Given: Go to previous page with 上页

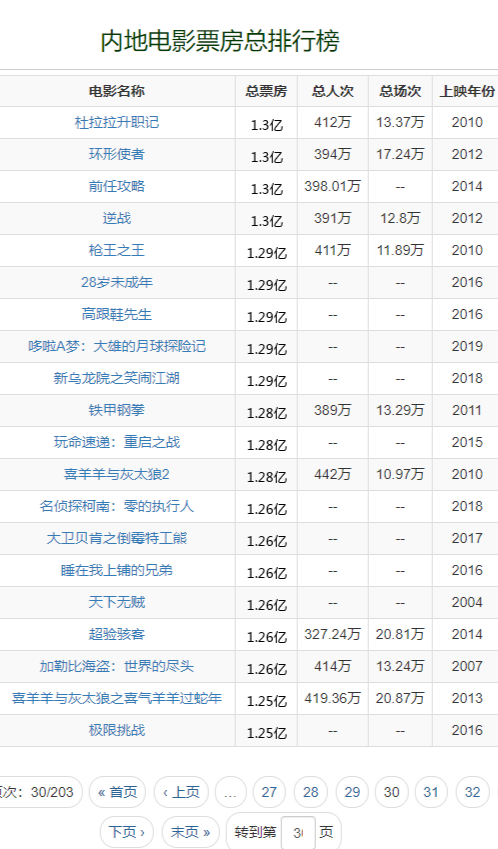Looking at the screenshot, I should click(x=181, y=792).
